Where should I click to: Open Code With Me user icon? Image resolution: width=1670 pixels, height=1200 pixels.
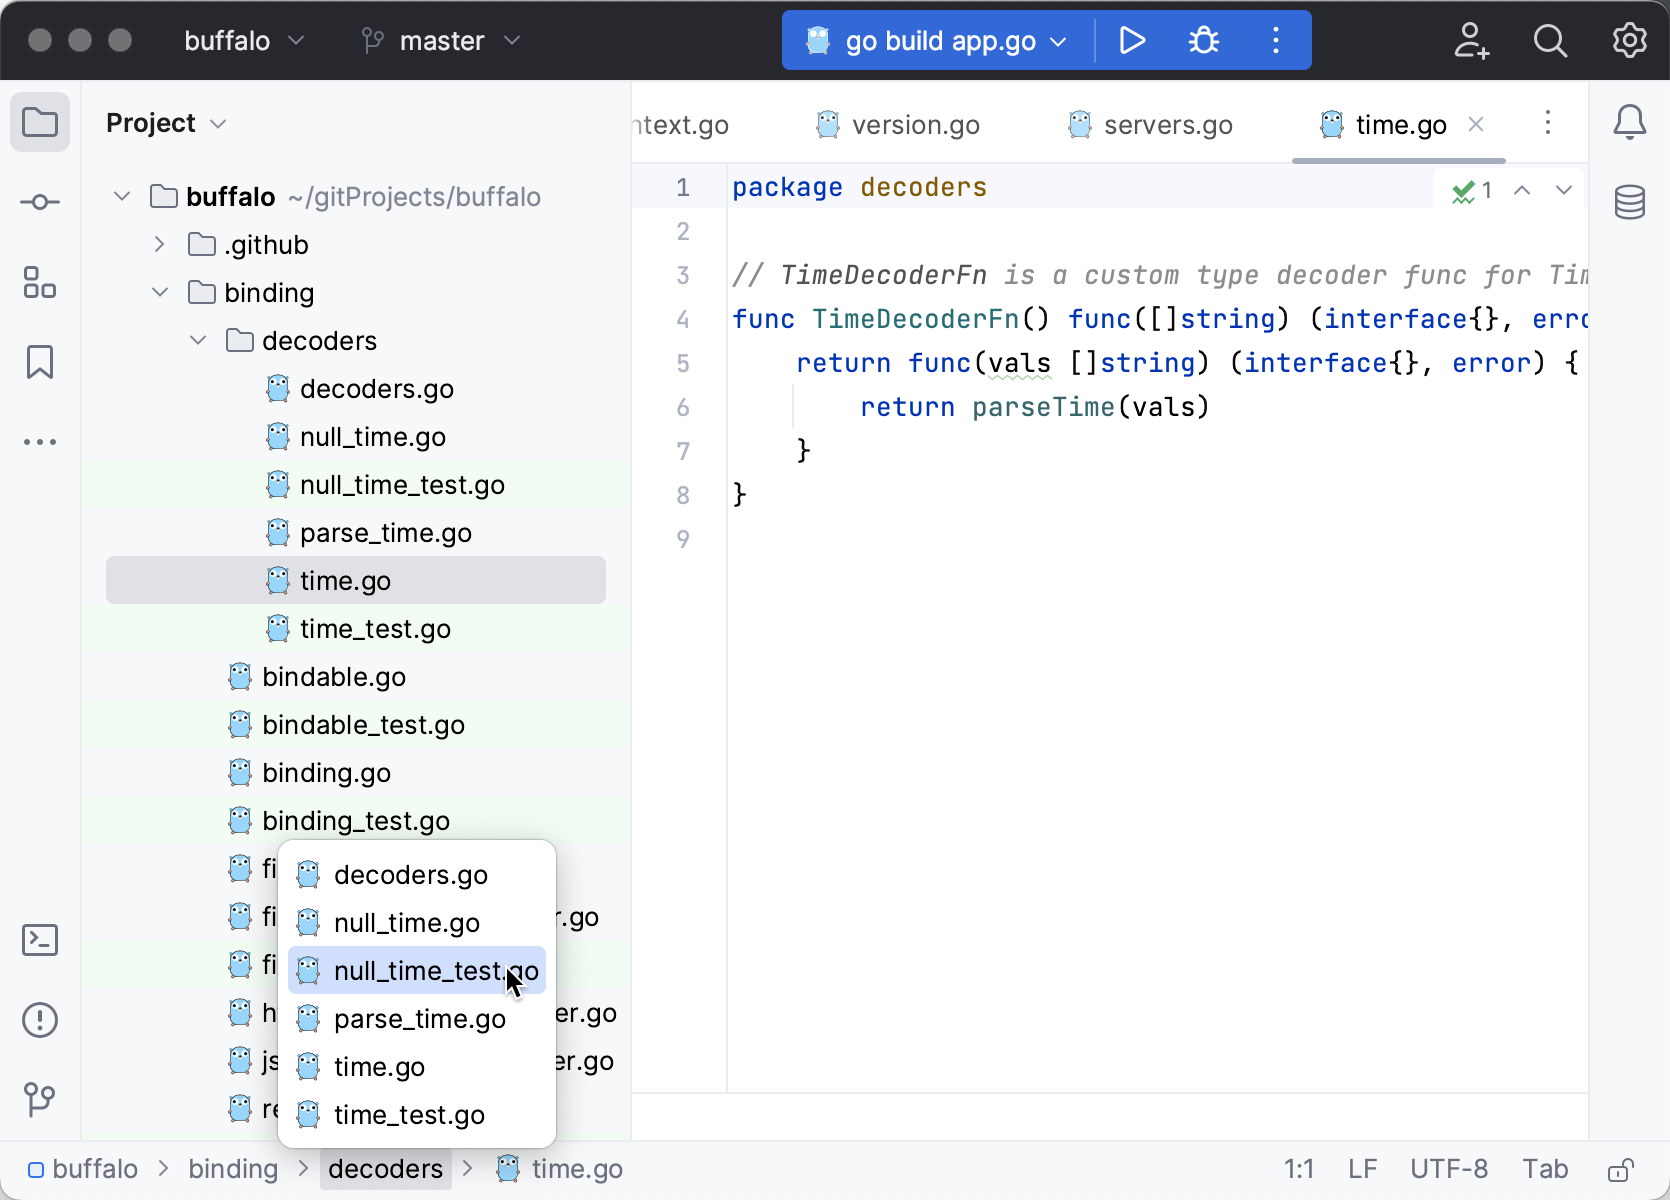[1471, 40]
